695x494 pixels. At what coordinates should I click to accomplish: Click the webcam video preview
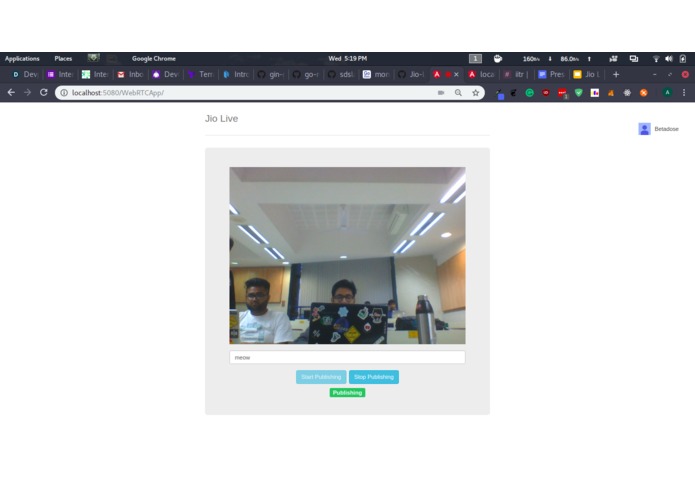click(x=347, y=255)
